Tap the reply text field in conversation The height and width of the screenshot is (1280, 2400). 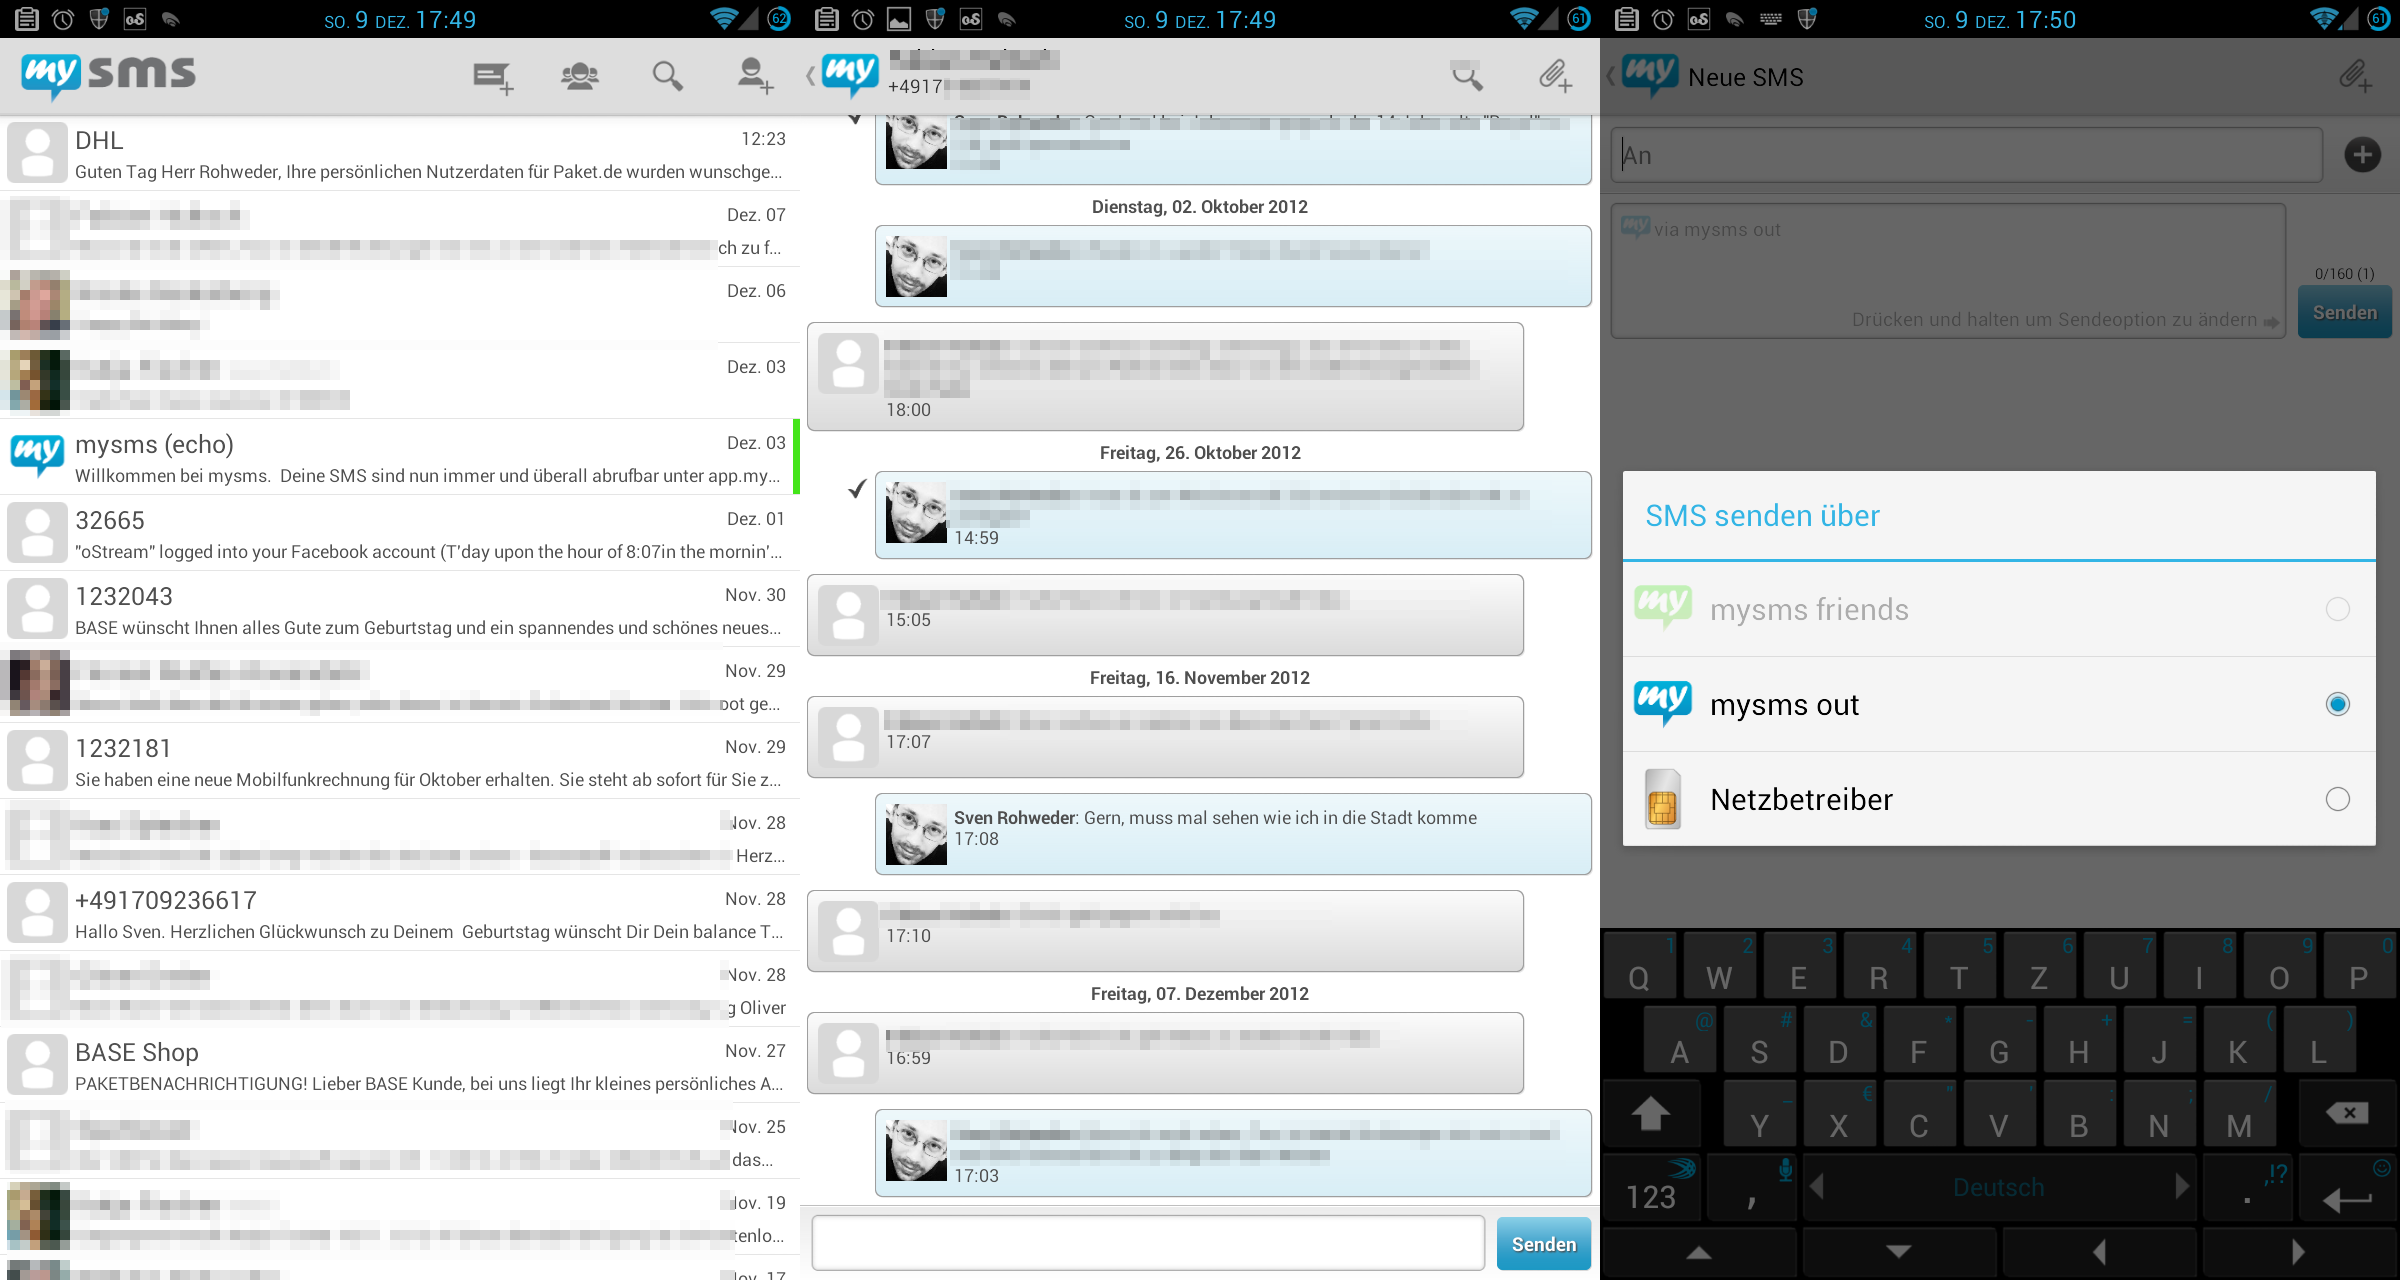[1148, 1243]
